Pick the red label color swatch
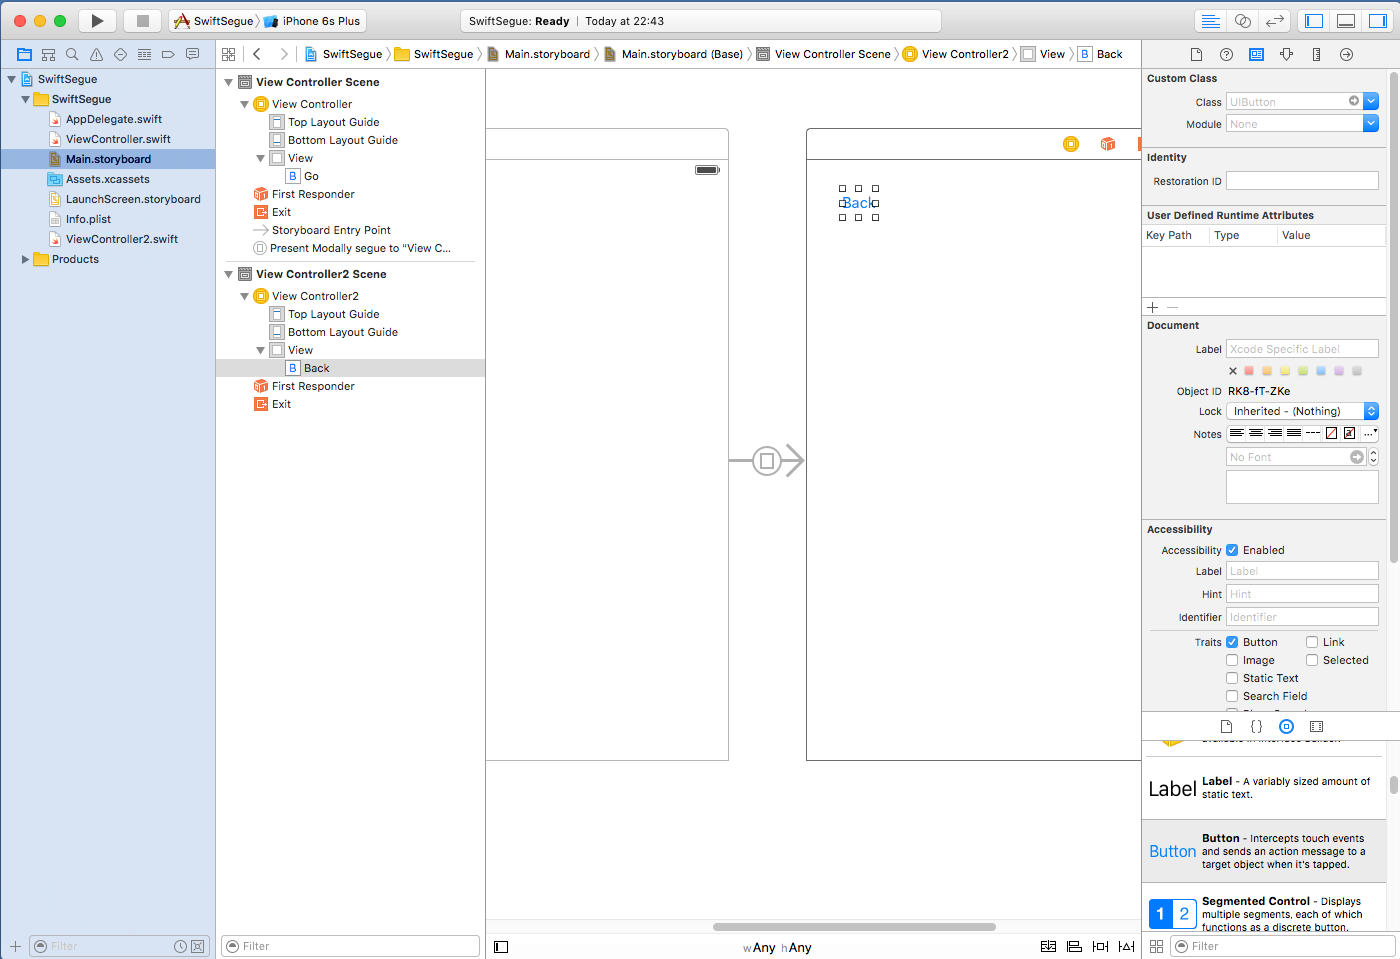 pos(1249,371)
